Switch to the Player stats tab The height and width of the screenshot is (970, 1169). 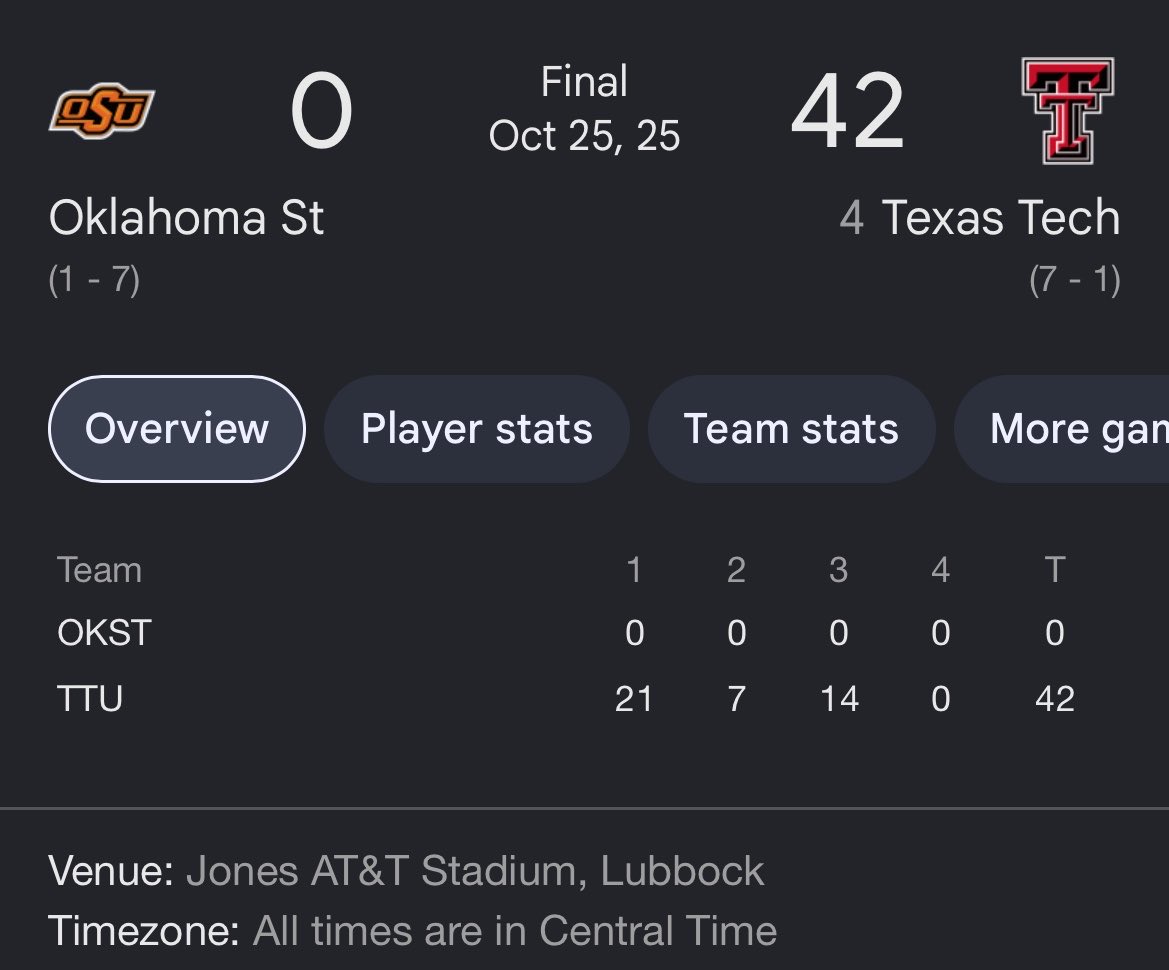pyautogui.click(x=476, y=429)
